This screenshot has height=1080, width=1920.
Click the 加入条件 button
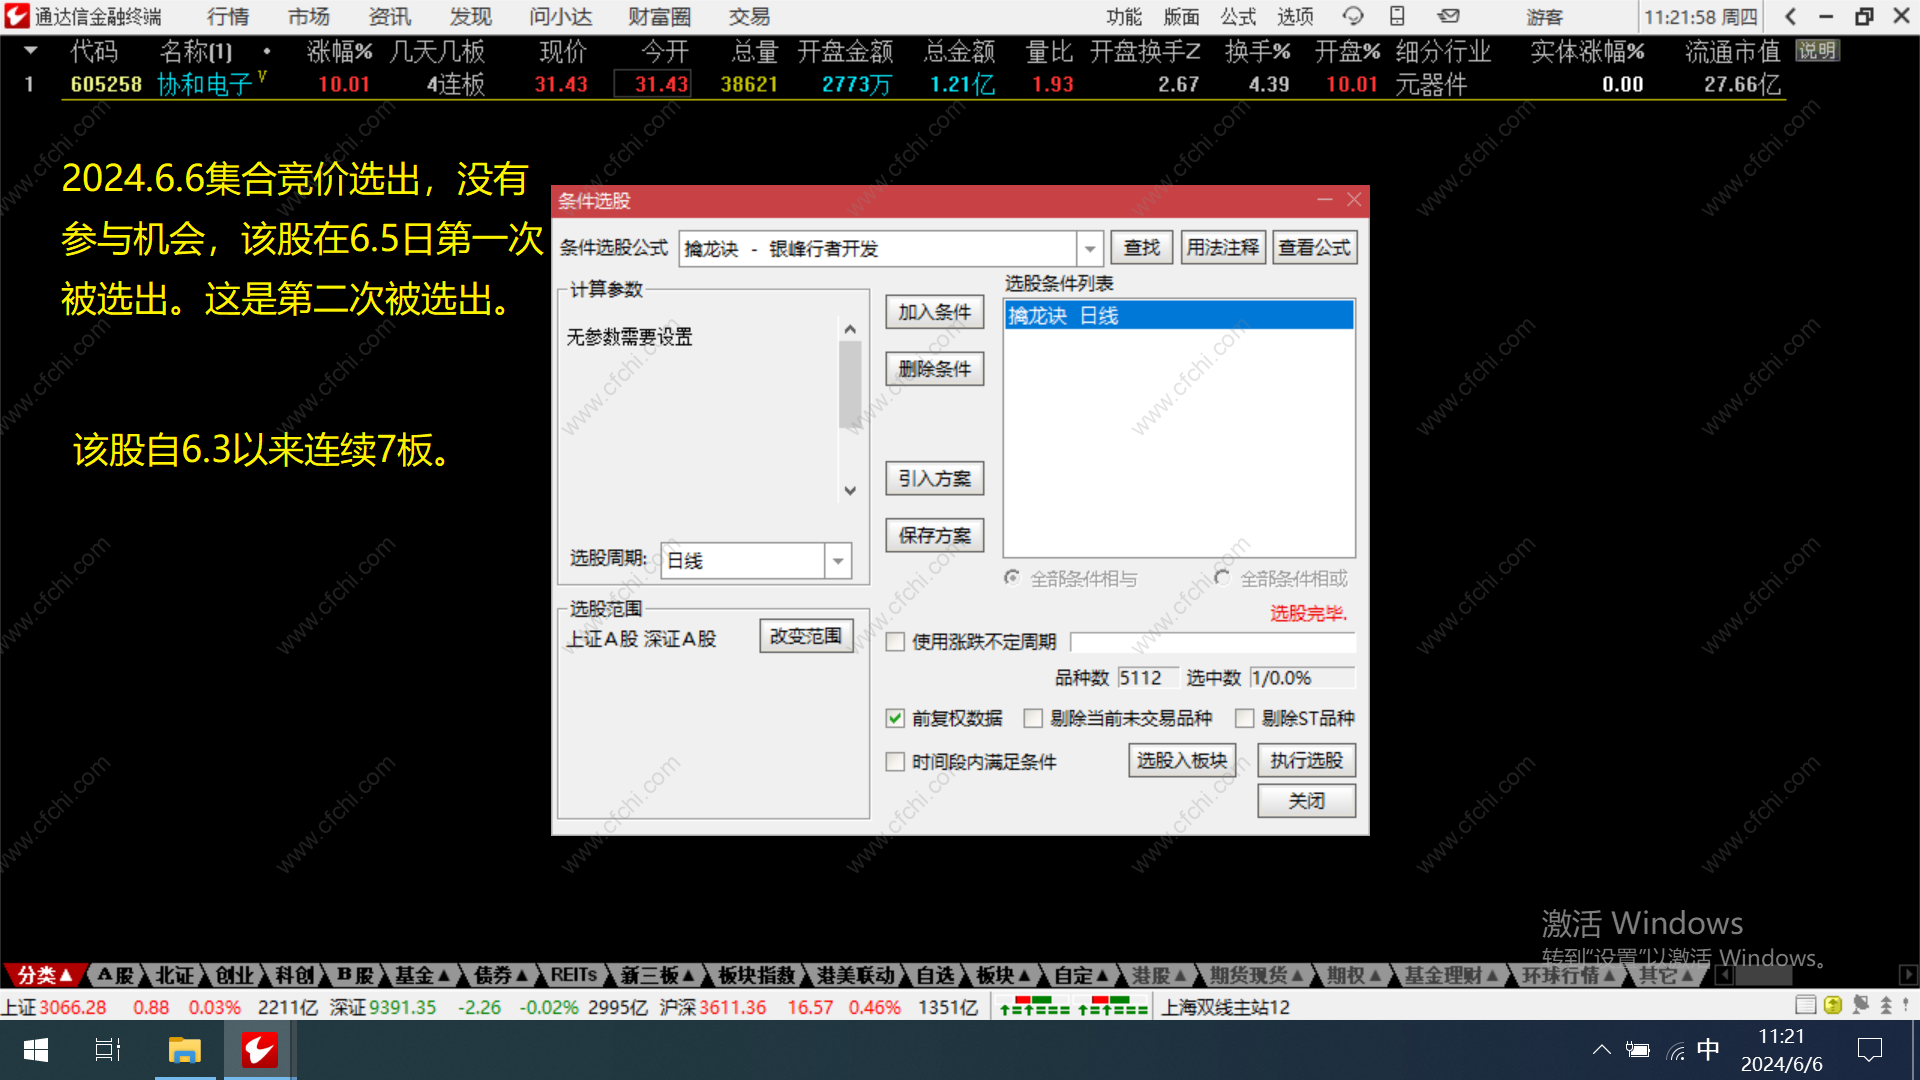click(934, 312)
